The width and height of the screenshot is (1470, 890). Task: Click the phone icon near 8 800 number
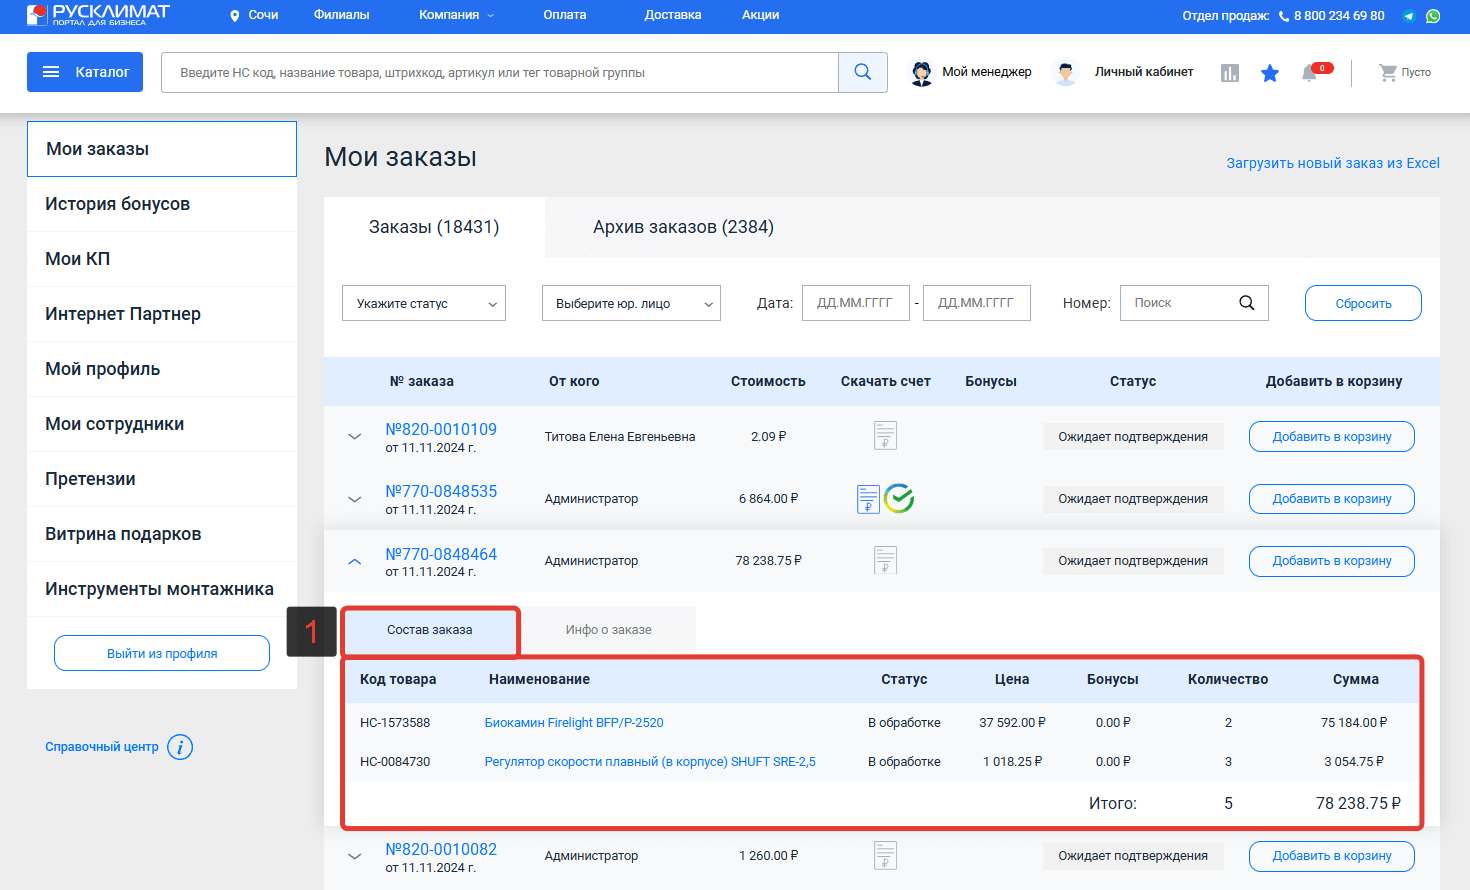click(x=1284, y=16)
